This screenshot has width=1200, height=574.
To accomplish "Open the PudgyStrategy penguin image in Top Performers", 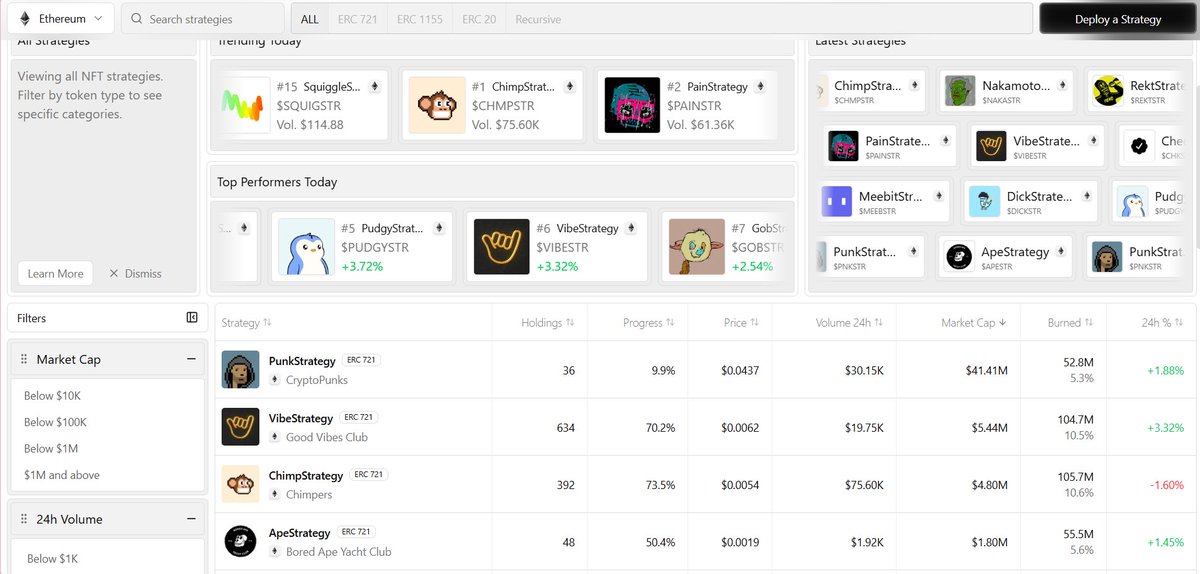I will 306,247.
